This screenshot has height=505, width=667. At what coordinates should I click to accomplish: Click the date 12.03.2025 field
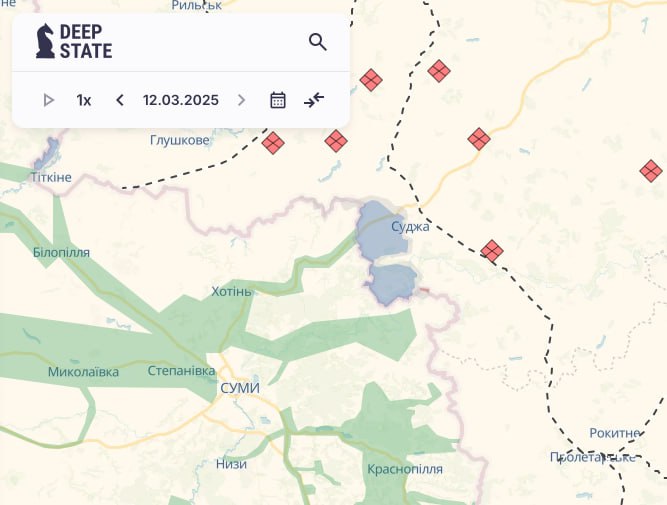click(180, 100)
